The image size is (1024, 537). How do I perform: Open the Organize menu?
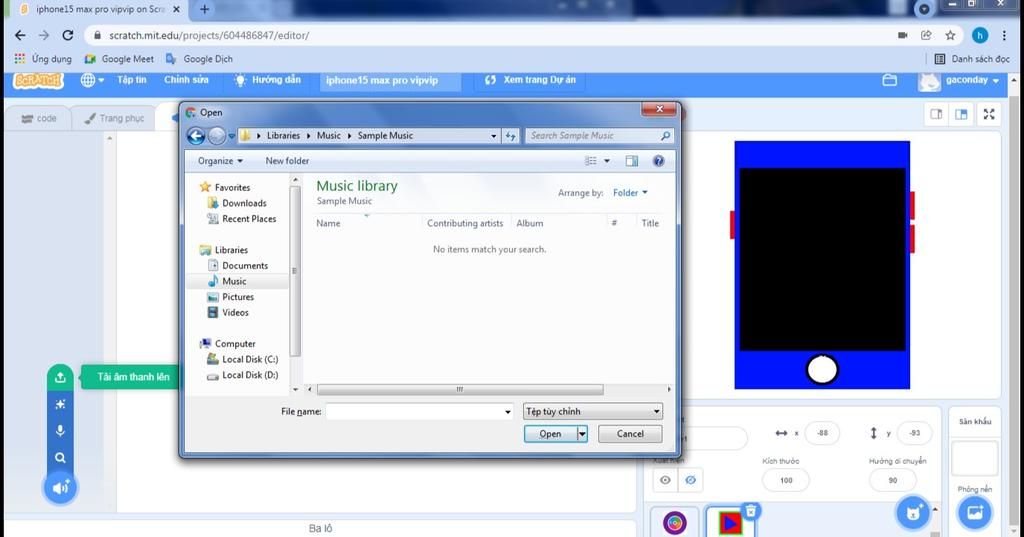(x=221, y=161)
